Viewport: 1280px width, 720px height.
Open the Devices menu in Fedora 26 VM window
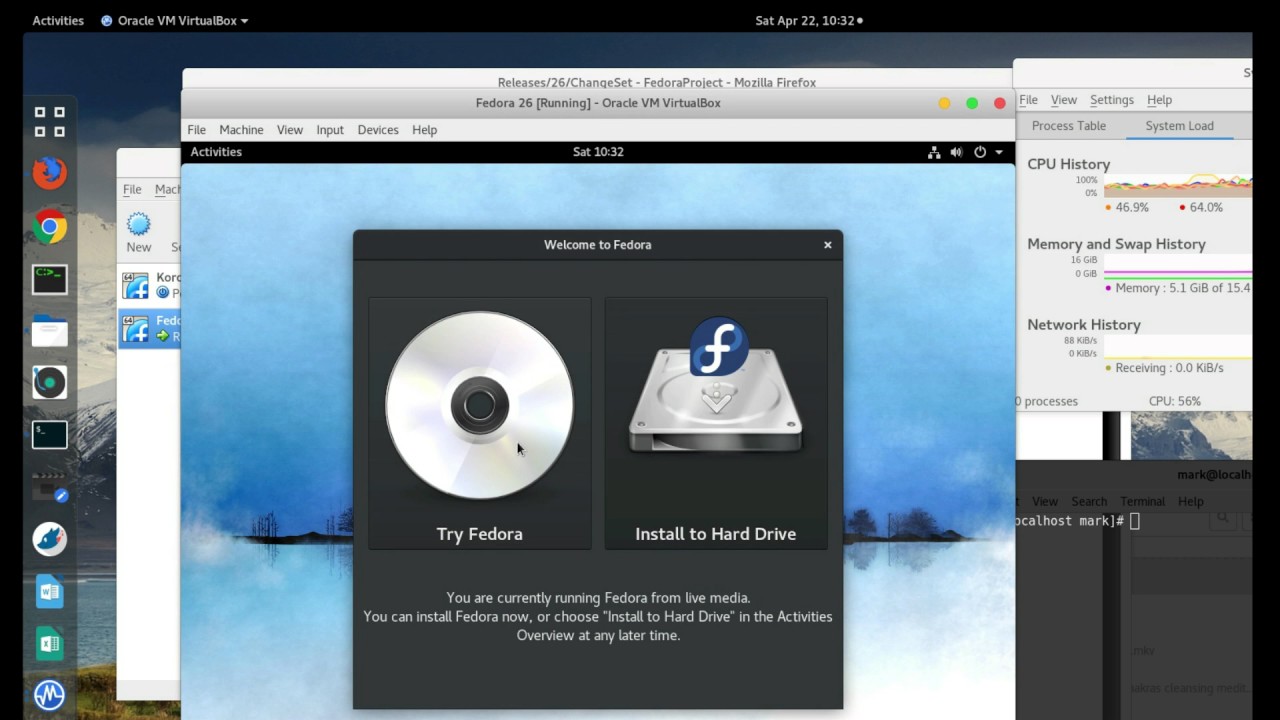pyautogui.click(x=378, y=130)
